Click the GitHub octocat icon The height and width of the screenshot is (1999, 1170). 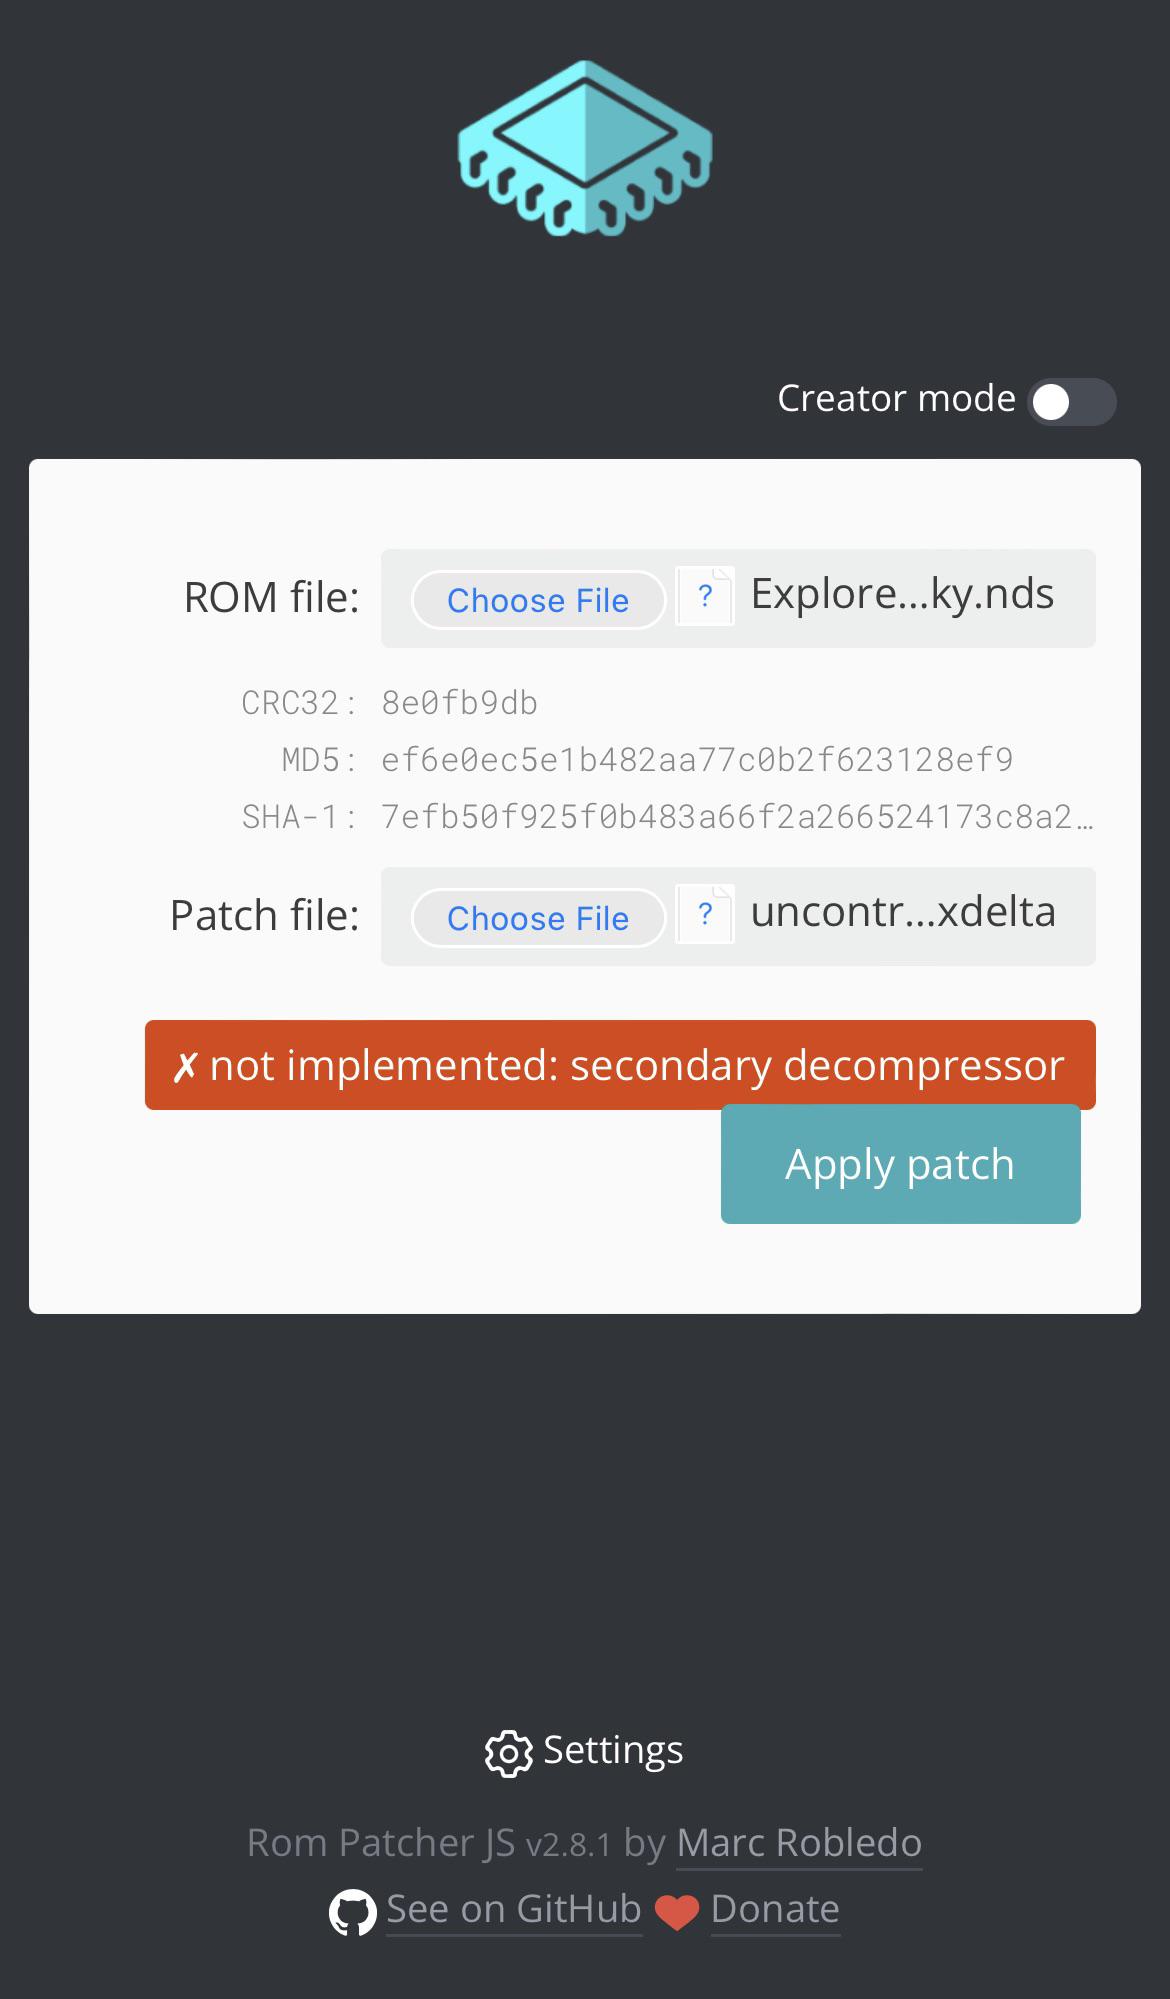[x=352, y=1910]
